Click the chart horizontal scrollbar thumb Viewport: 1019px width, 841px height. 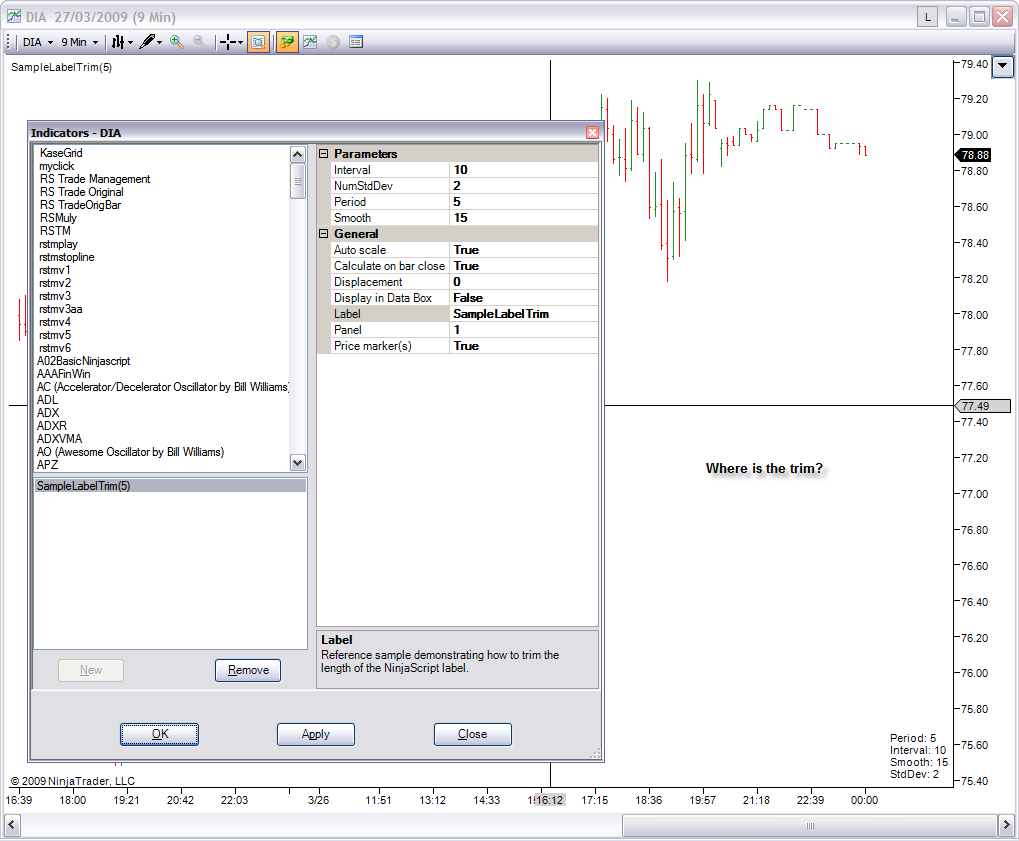(810, 826)
